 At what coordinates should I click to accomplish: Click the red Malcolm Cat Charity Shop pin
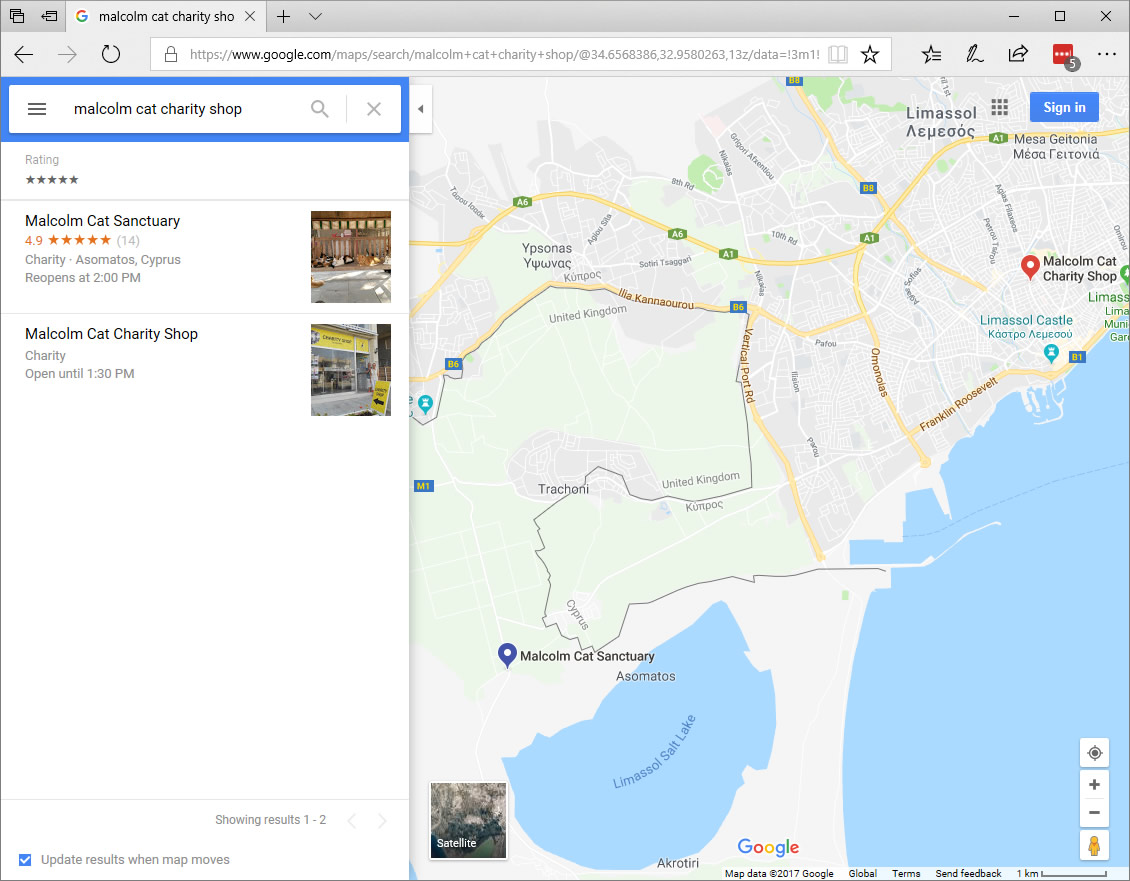pyautogui.click(x=1029, y=266)
